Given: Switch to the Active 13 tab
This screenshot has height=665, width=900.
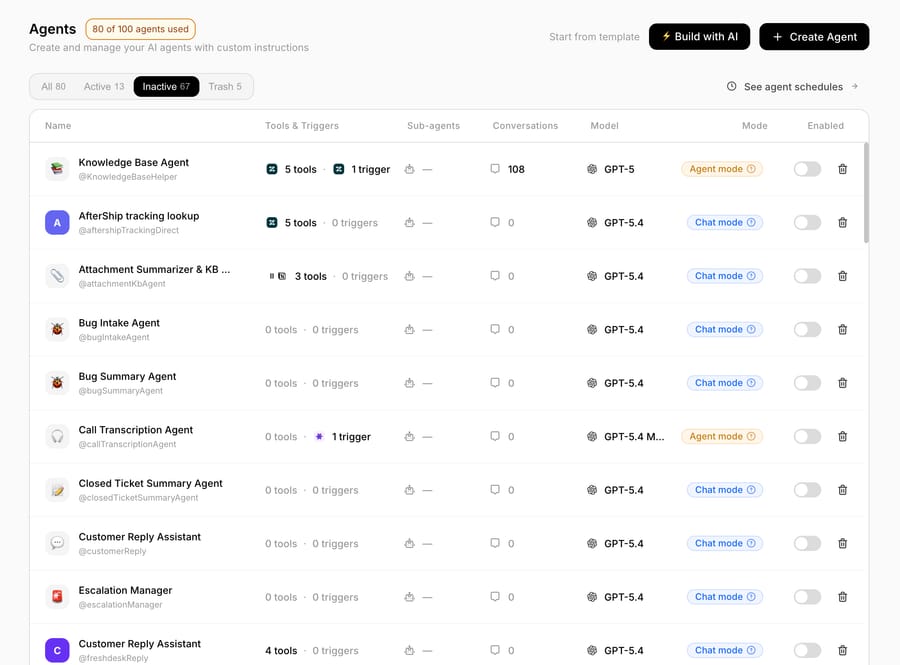Looking at the screenshot, I should (x=104, y=87).
